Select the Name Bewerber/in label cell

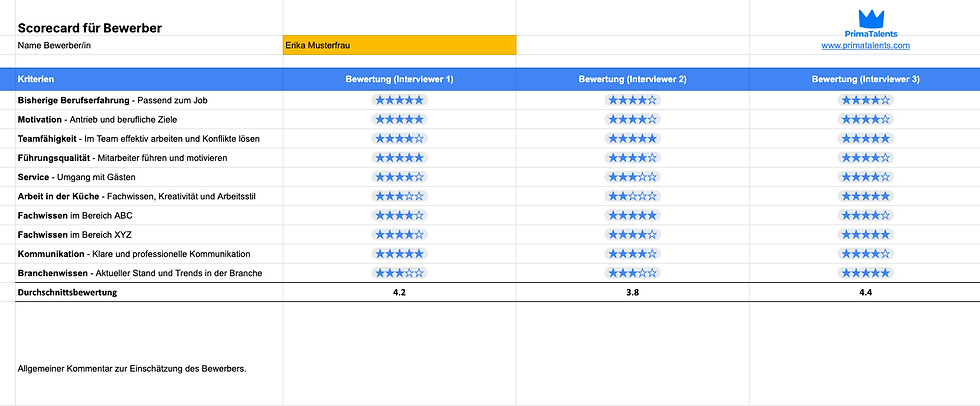click(149, 46)
